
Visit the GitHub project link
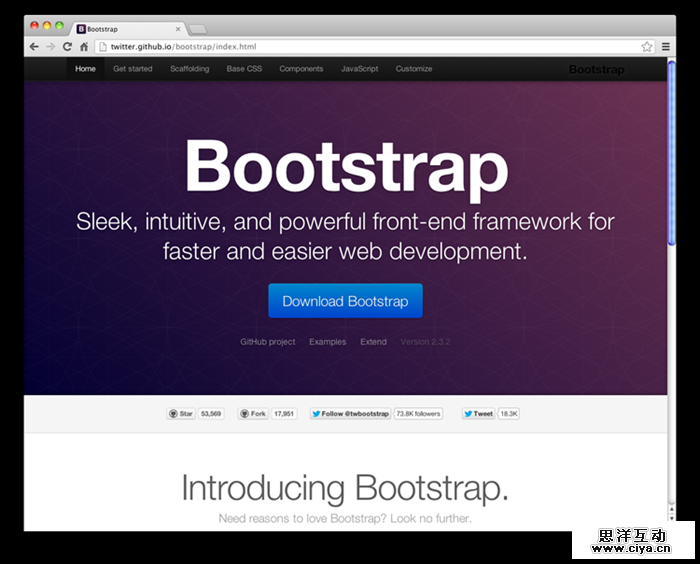click(268, 342)
